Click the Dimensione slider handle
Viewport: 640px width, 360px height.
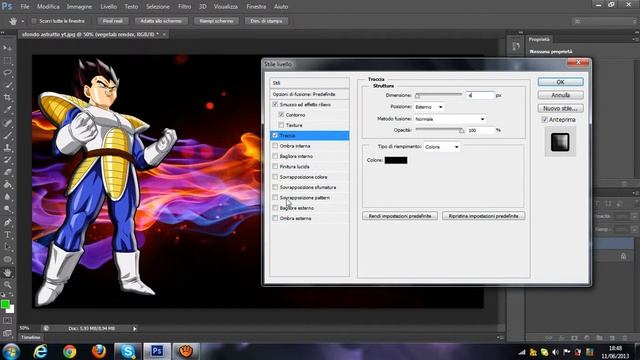(x=417, y=96)
